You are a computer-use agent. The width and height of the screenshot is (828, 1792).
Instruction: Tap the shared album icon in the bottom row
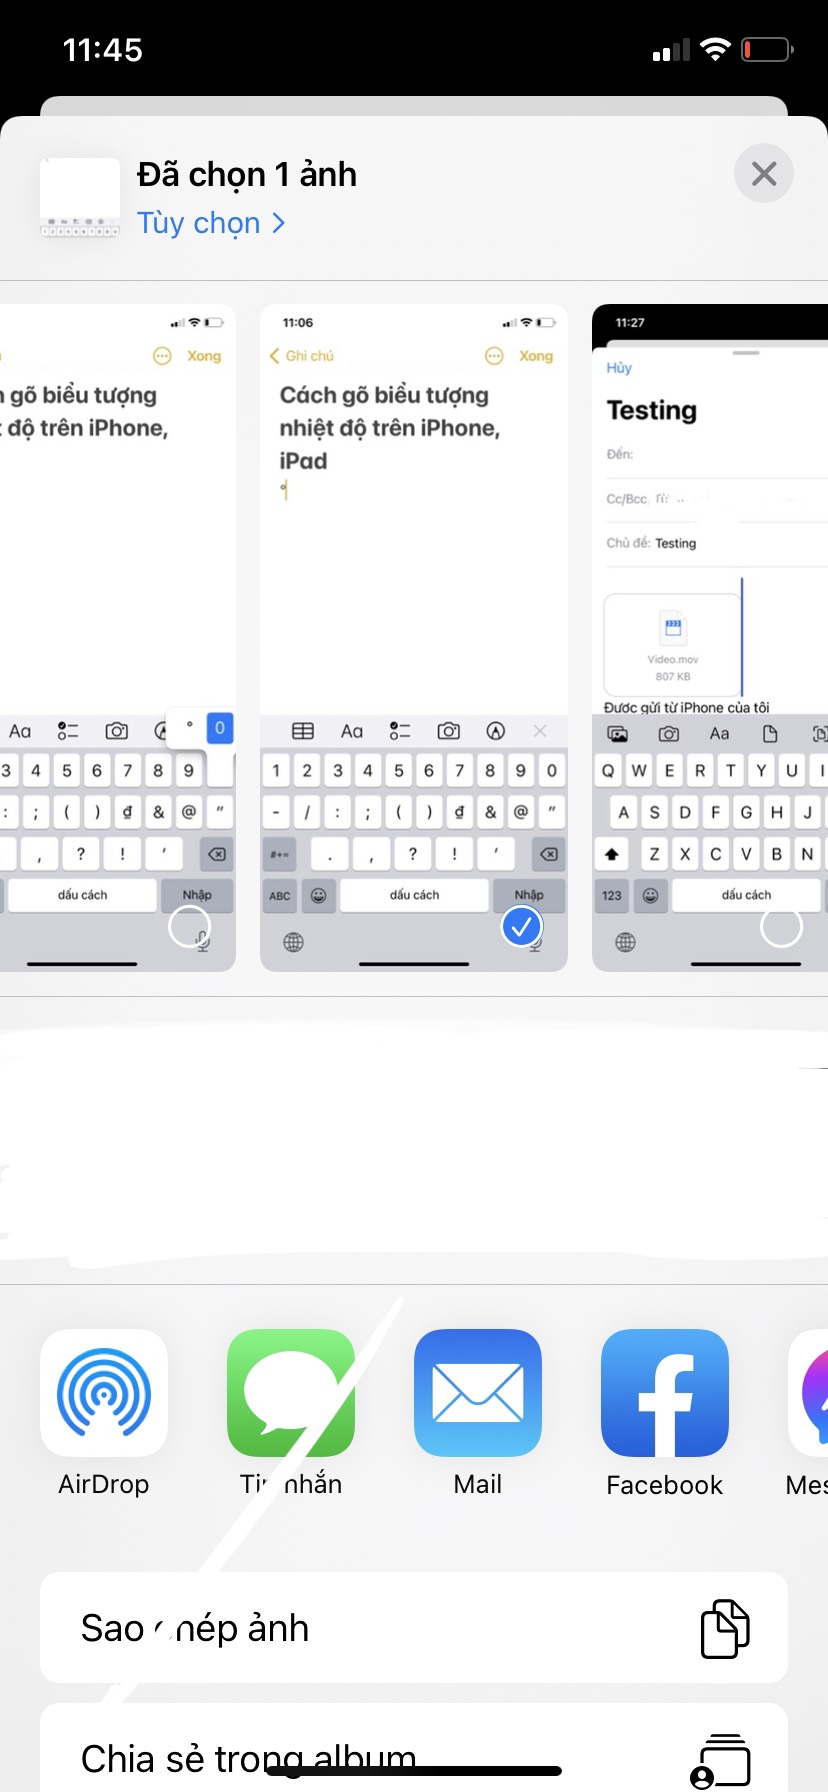(721, 1760)
